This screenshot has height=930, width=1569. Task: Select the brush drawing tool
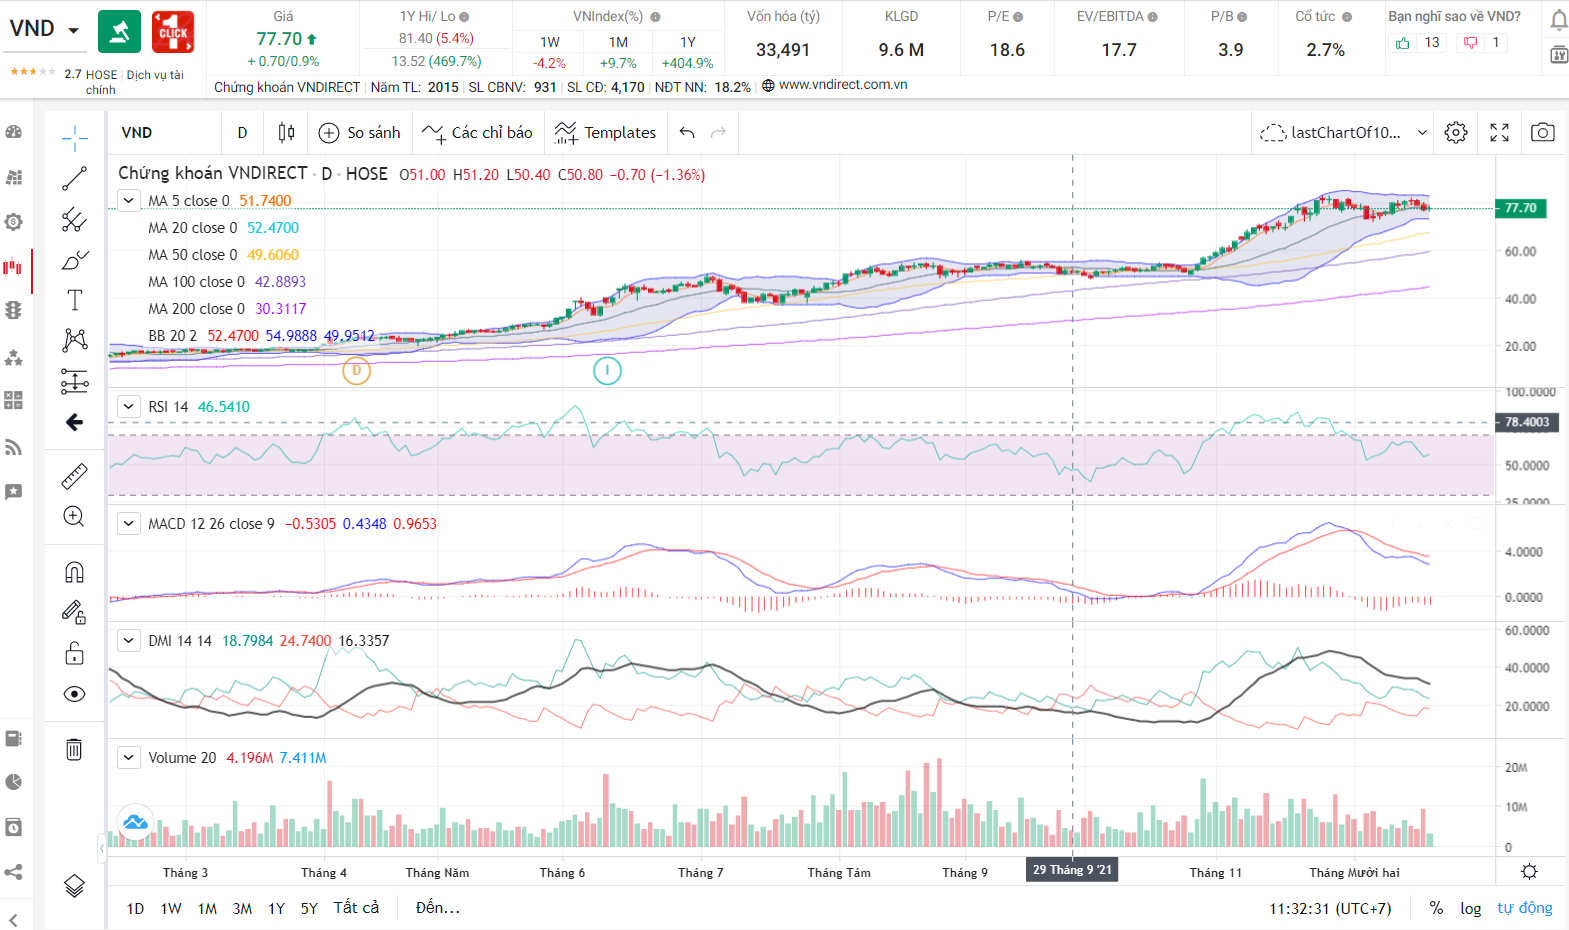75,260
